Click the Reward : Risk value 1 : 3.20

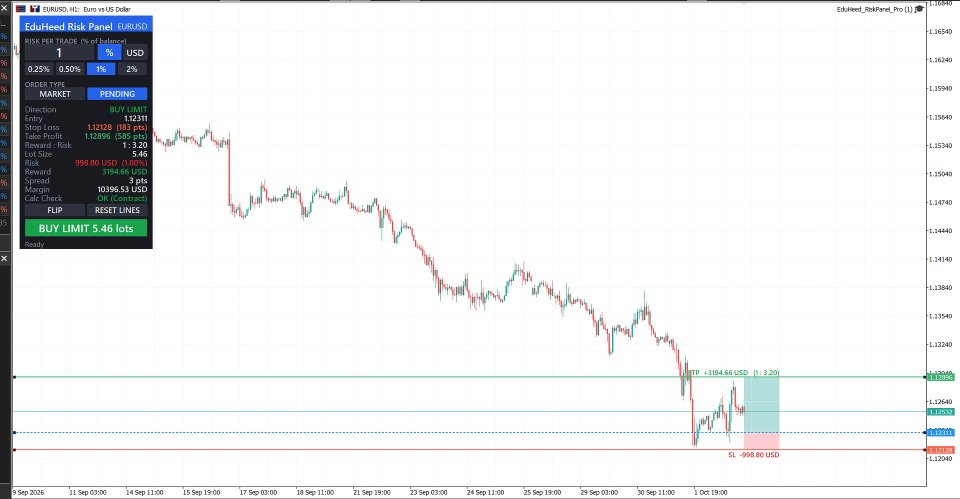click(x=135, y=145)
